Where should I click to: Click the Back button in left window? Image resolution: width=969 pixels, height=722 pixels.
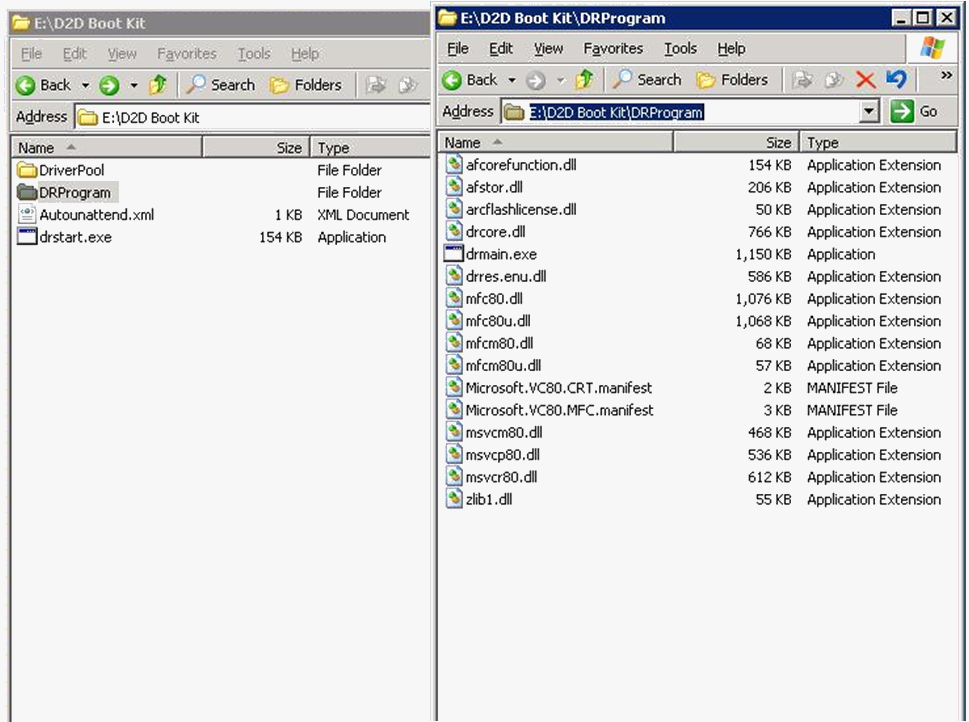44,85
